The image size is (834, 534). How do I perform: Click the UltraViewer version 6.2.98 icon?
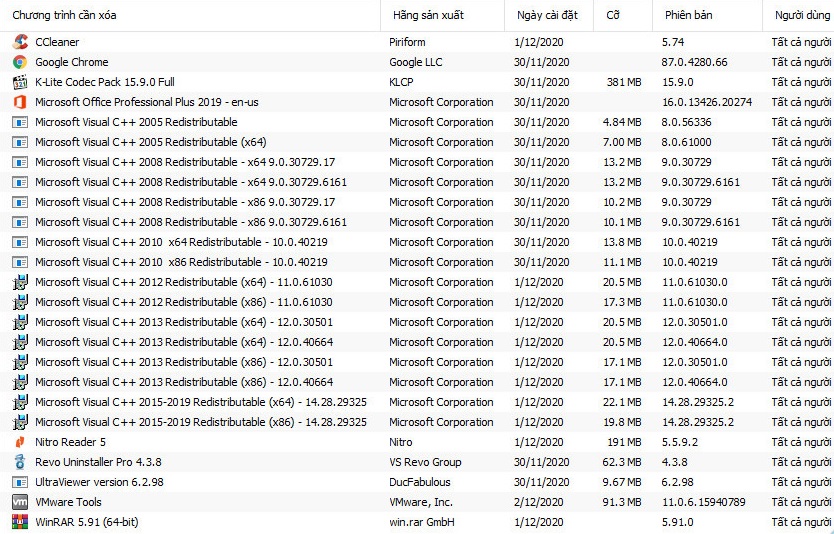tap(20, 482)
